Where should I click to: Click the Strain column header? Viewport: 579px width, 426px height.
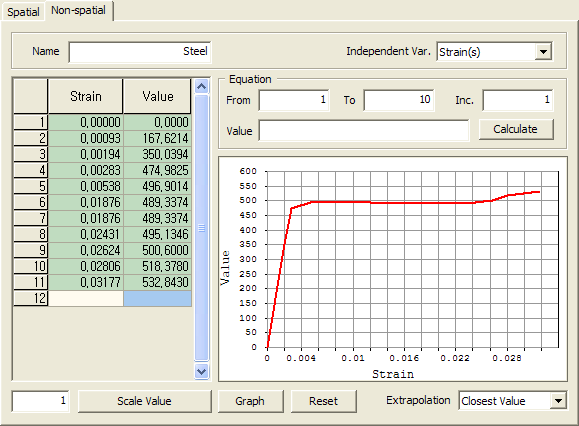[x=86, y=96]
